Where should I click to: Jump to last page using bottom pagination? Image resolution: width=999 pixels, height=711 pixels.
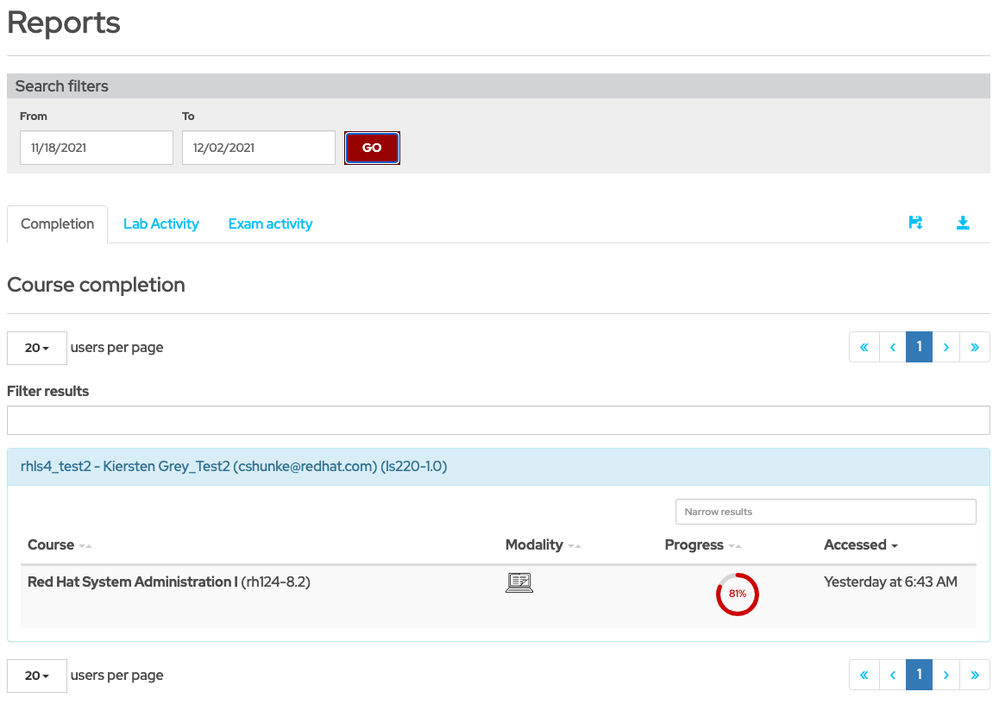click(x=974, y=676)
